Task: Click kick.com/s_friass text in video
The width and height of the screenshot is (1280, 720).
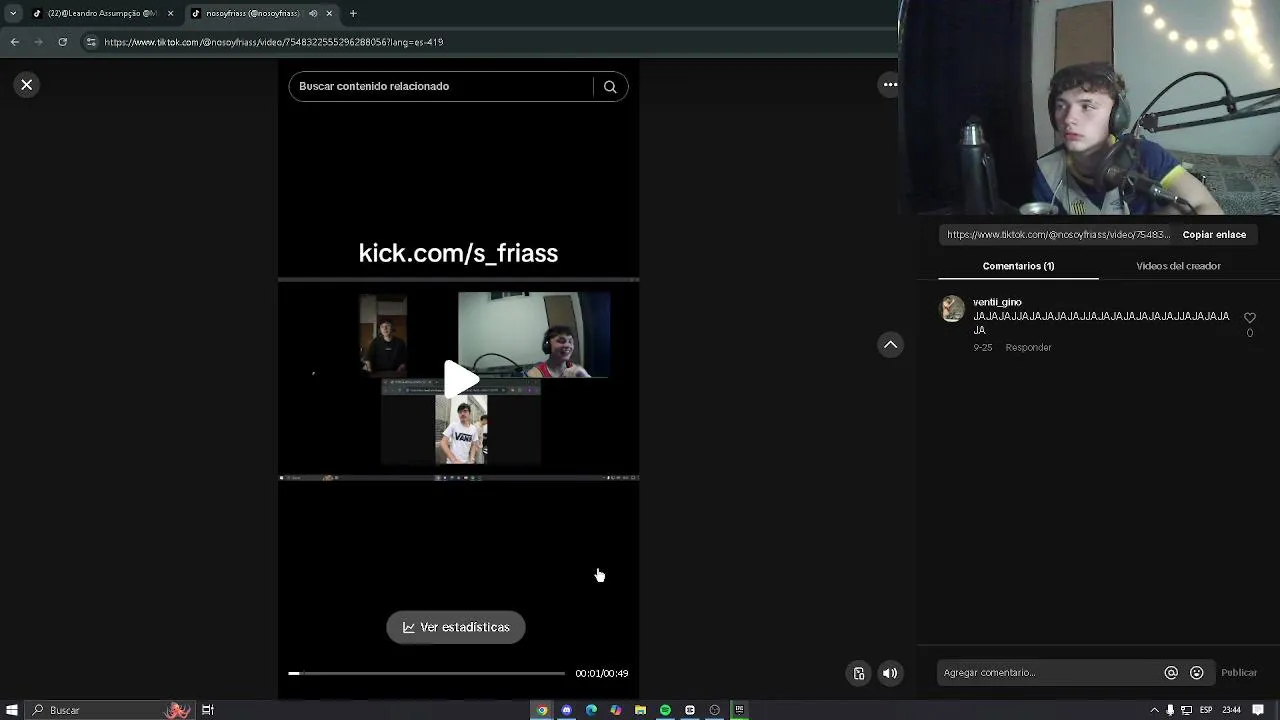Action: coord(458,253)
